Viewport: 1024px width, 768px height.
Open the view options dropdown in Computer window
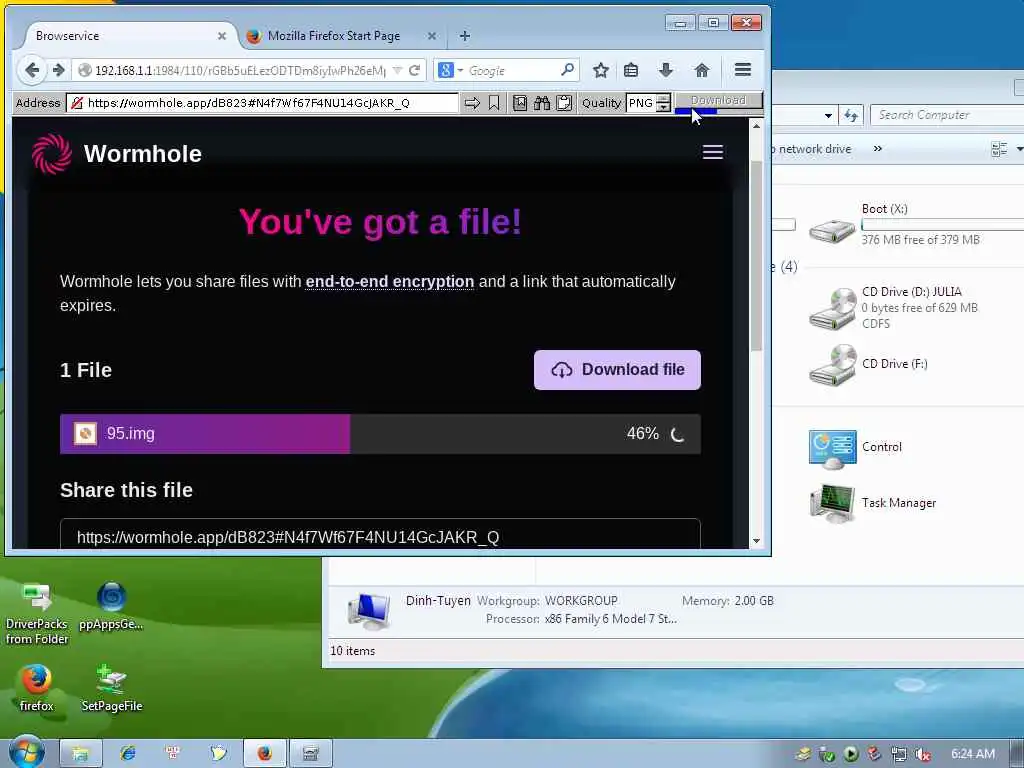tap(1019, 150)
